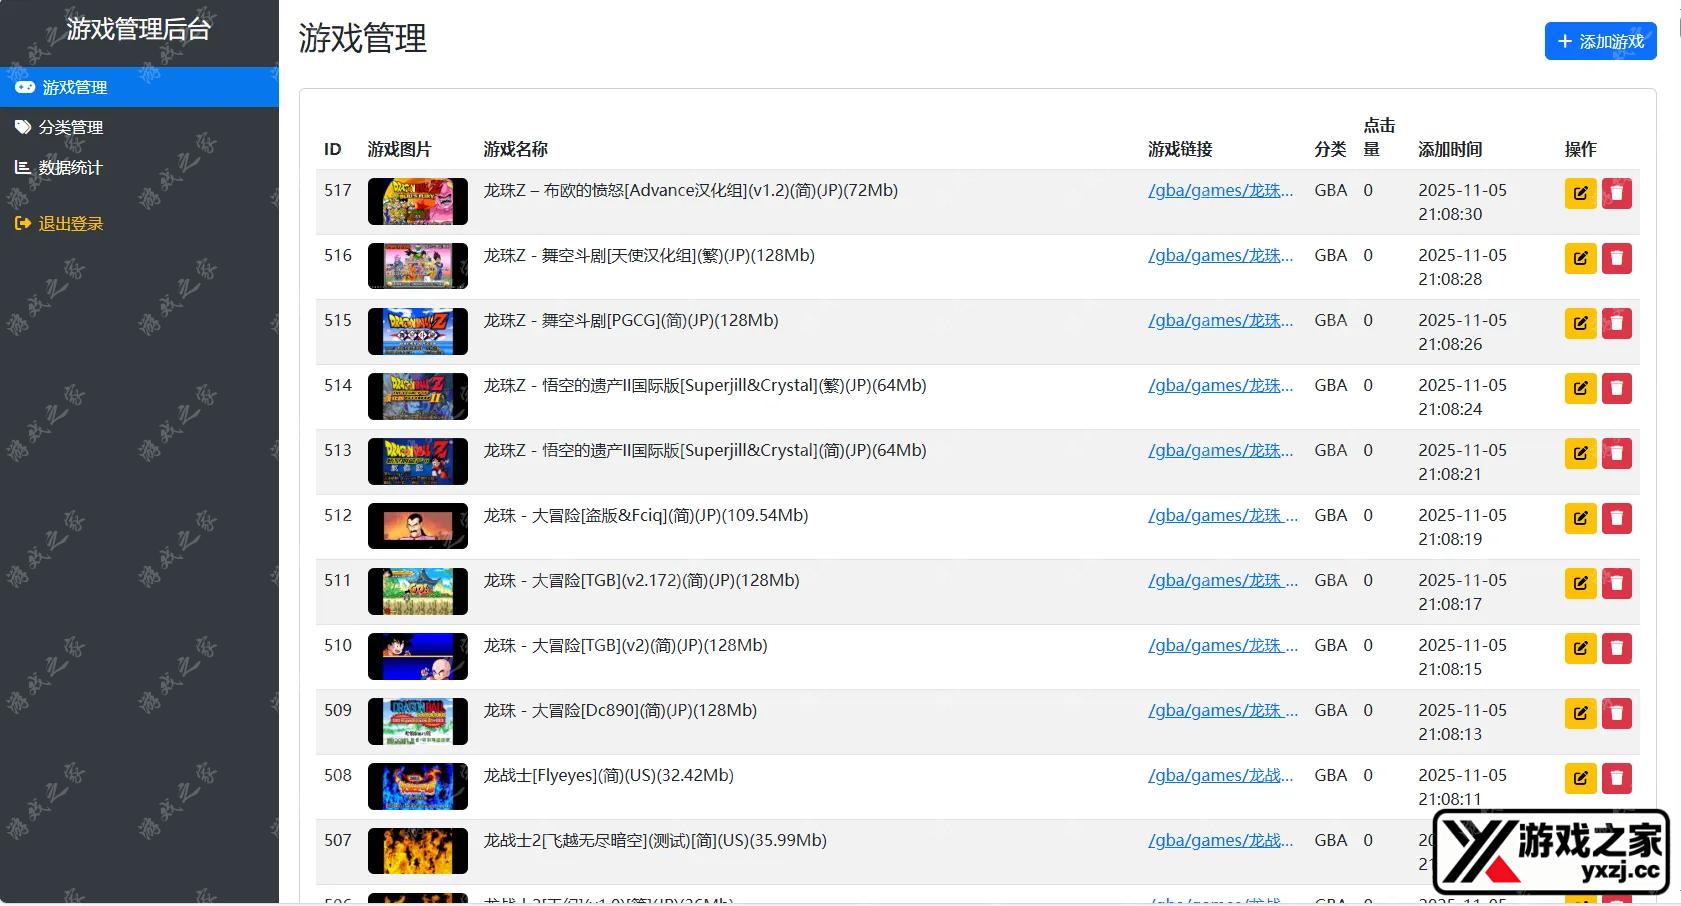1681x906 pixels.
Task: Click the yellow edit icon in row 514
Action: point(1580,389)
